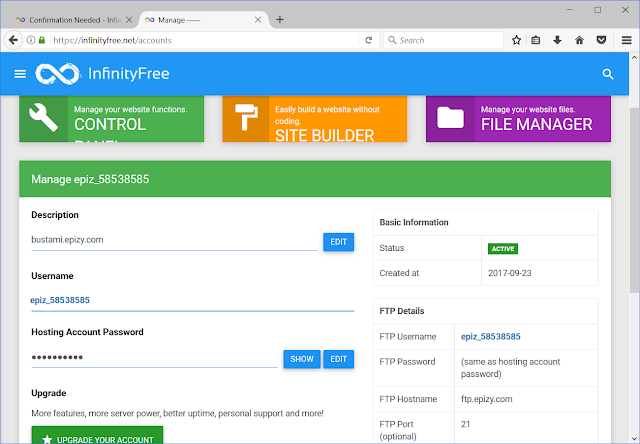Close the Confirmation Needed tab
Screen dimensions: 640x444
[129, 20]
